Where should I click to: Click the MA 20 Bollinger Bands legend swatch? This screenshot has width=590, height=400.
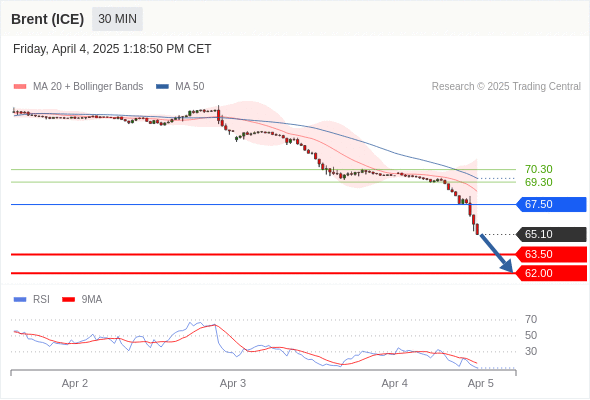coord(20,87)
